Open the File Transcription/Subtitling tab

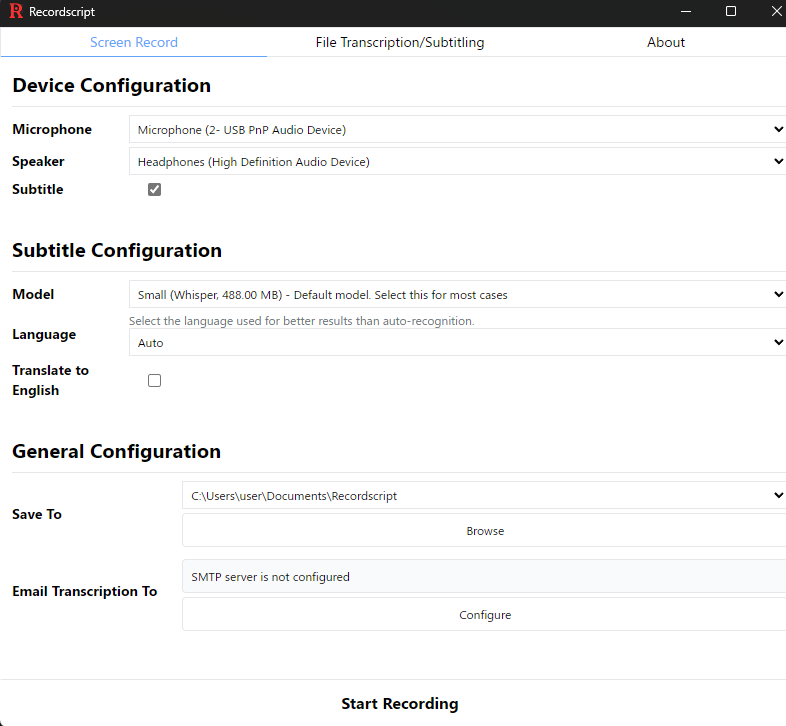pyautogui.click(x=400, y=42)
